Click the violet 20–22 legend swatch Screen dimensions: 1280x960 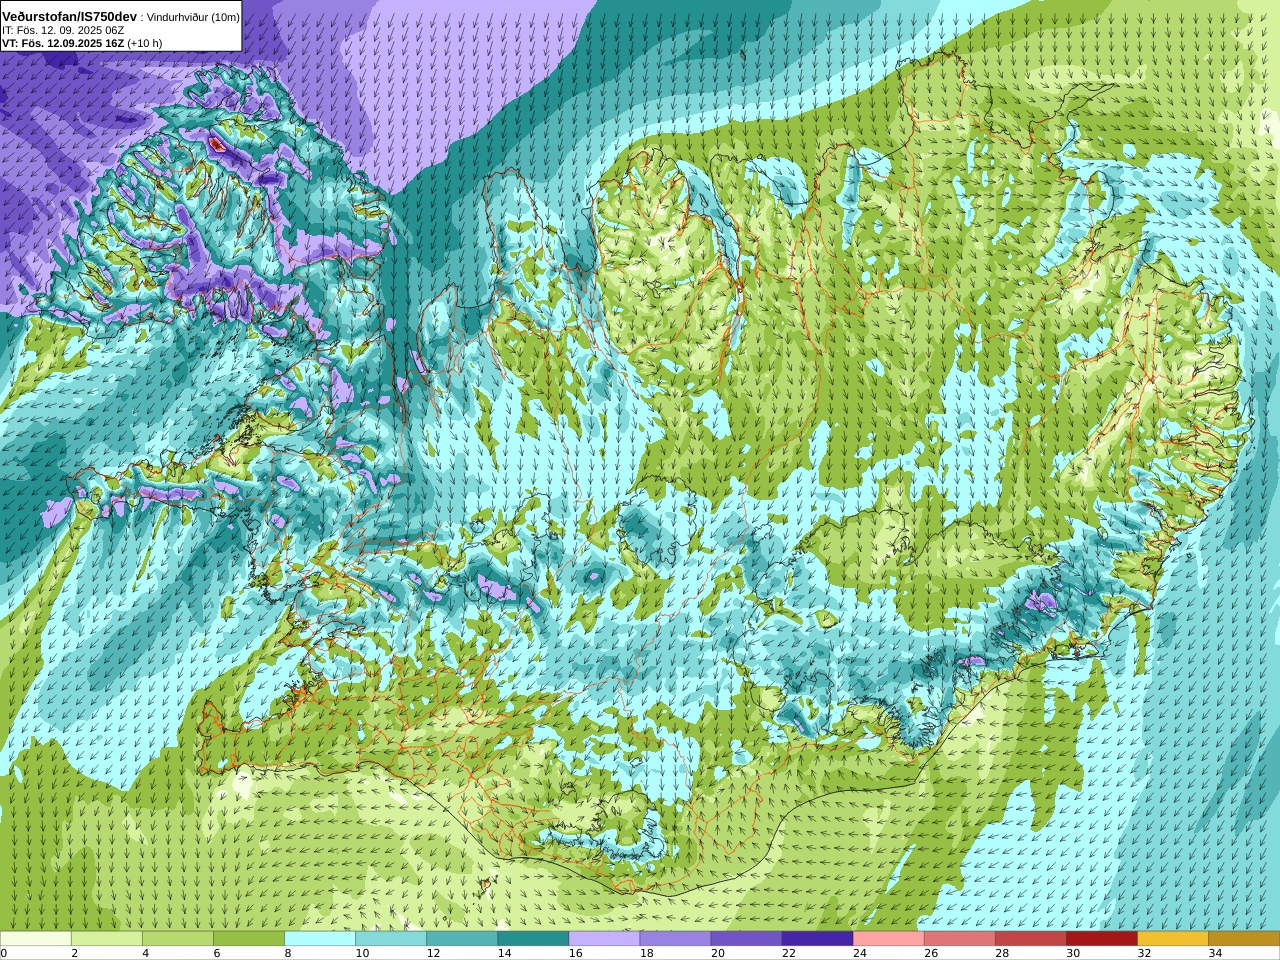pyautogui.click(x=746, y=939)
